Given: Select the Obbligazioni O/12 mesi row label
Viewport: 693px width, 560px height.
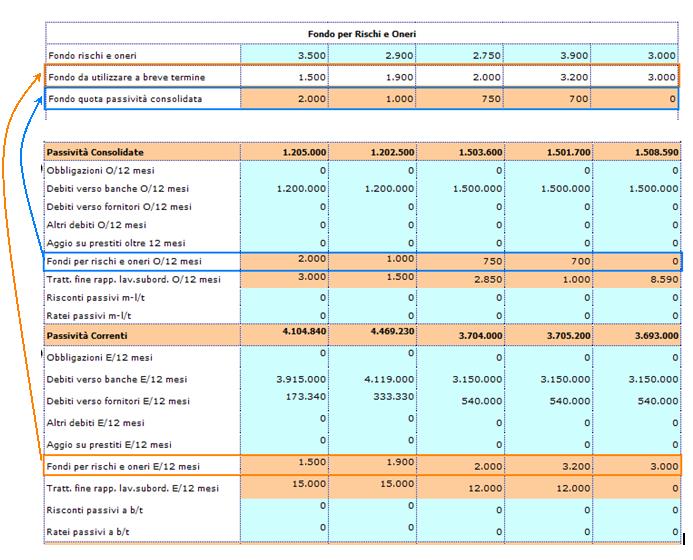Looking at the screenshot, I should coord(101,171).
